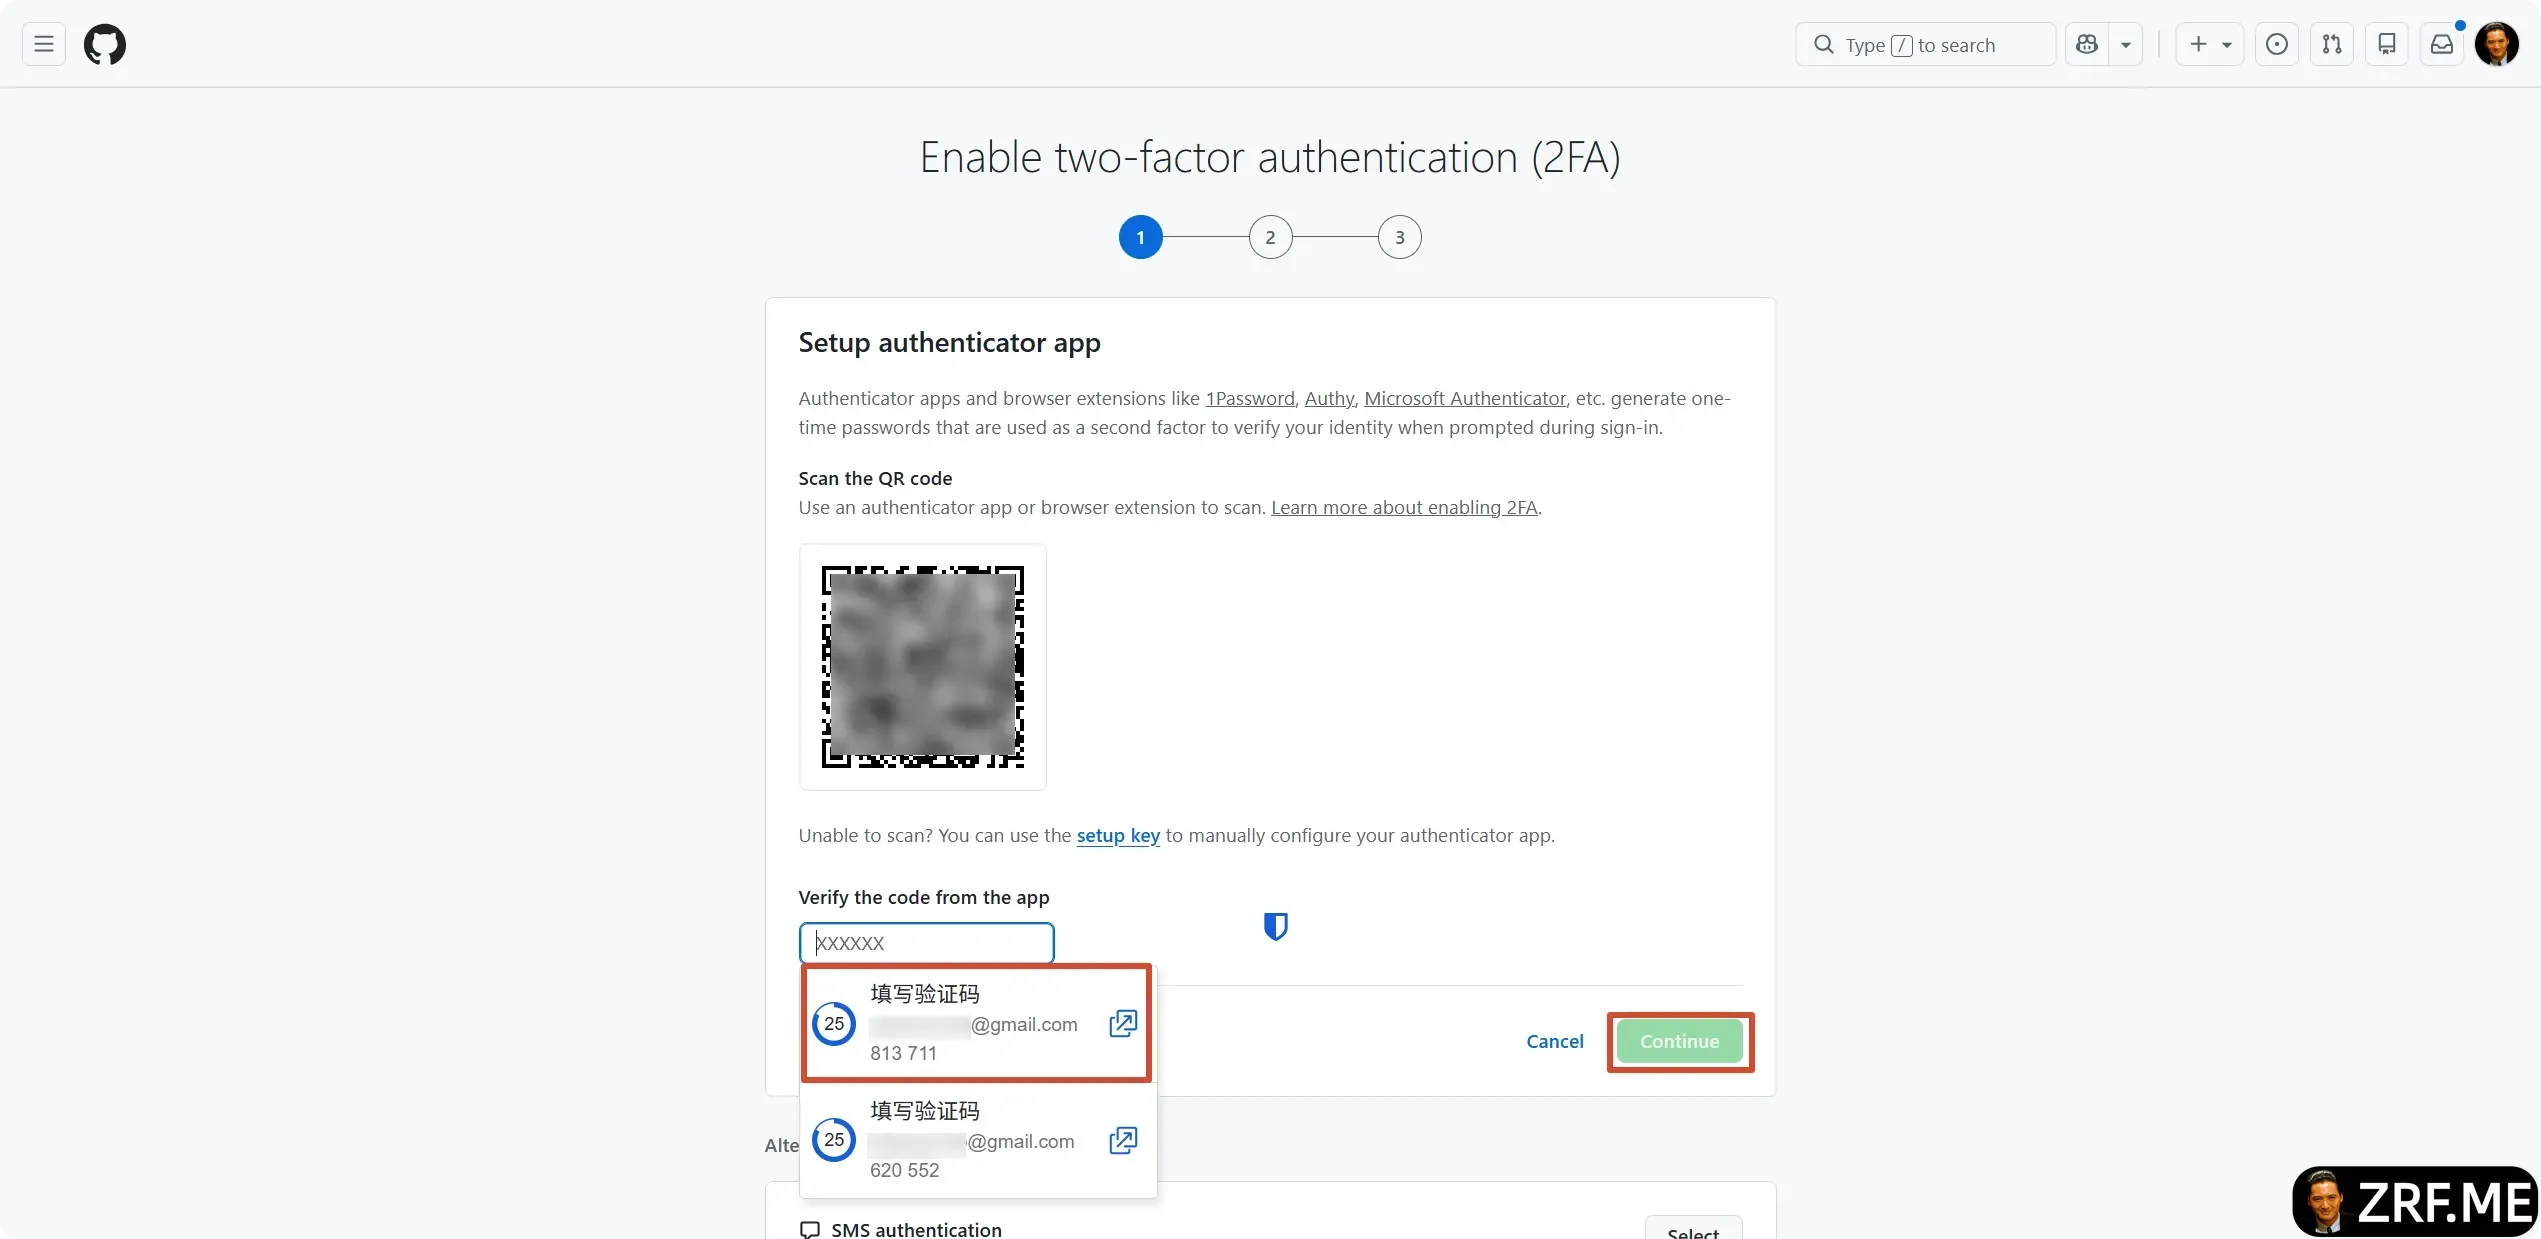Open the Repositories icon in header
This screenshot has width=2541, height=1239.
click(x=2387, y=44)
